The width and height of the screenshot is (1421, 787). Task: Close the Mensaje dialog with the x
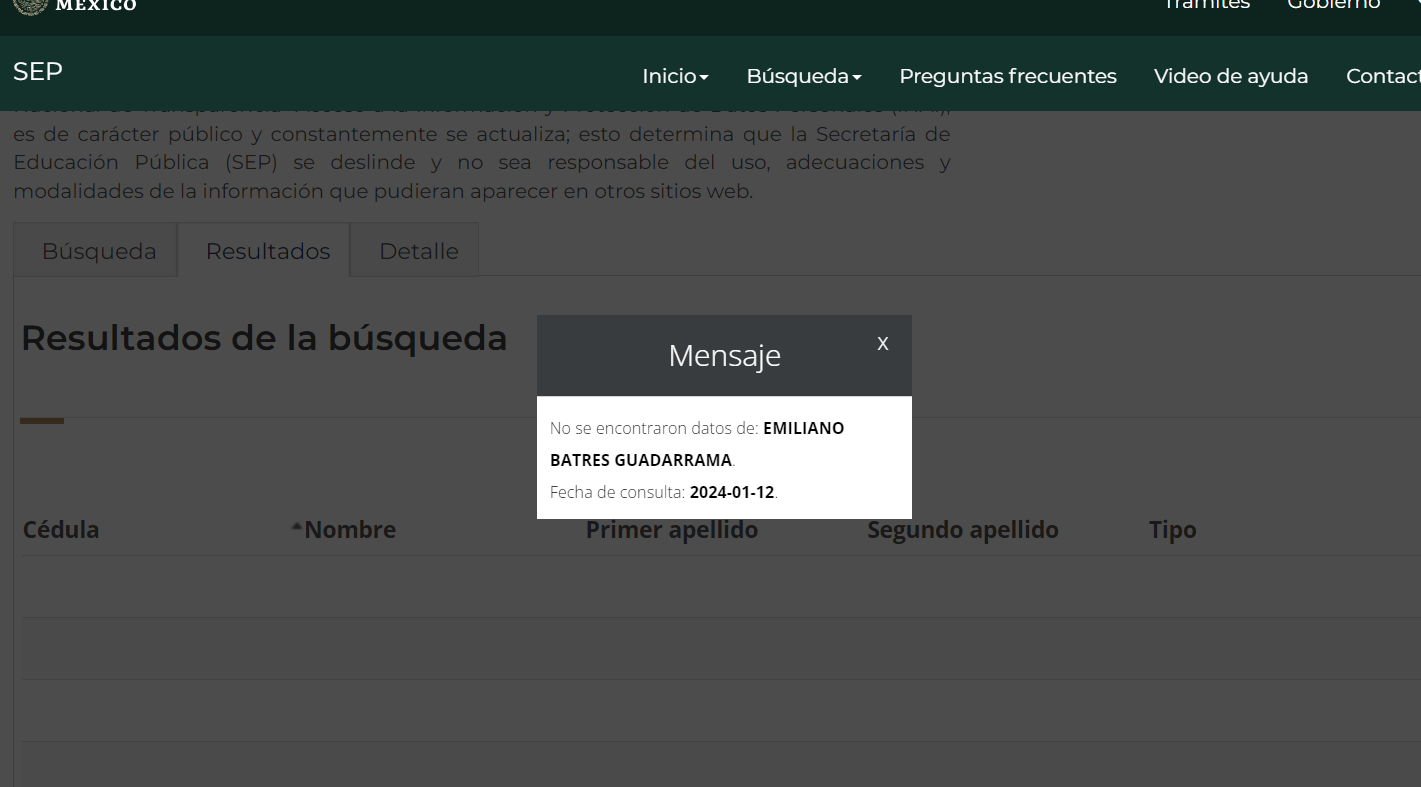(882, 344)
